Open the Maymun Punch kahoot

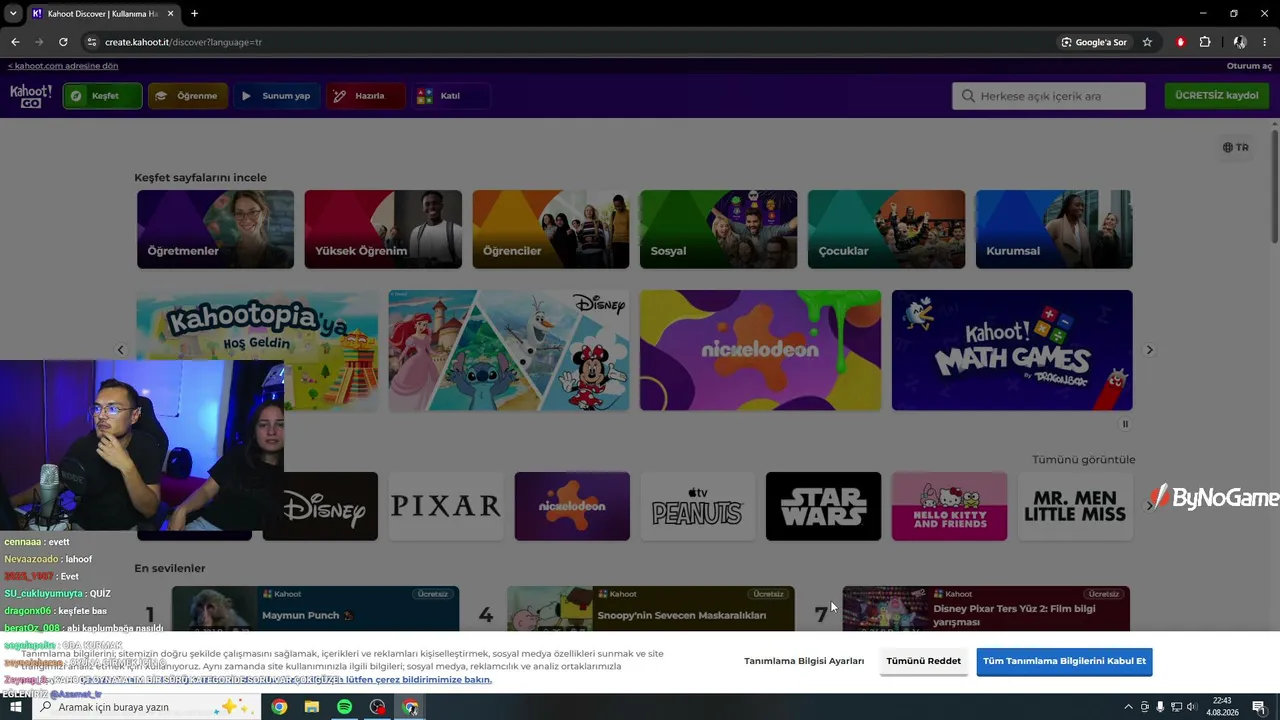point(315,608)
